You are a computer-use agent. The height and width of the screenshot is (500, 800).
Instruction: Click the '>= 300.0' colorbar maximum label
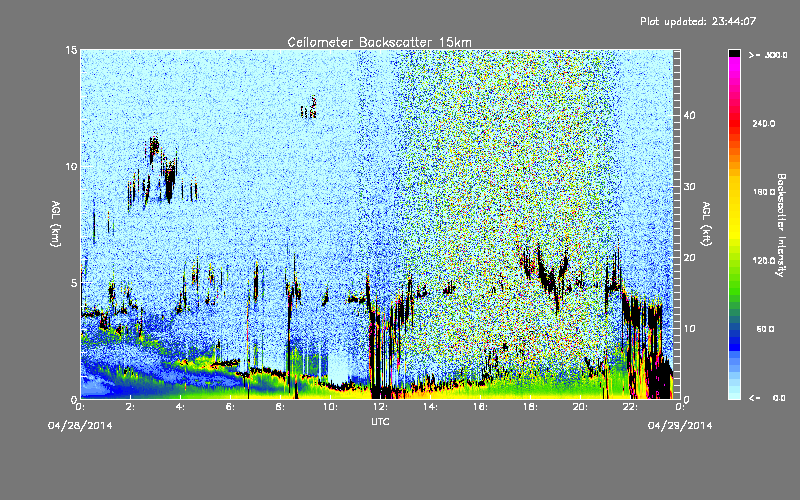click(x=768, y=55)
